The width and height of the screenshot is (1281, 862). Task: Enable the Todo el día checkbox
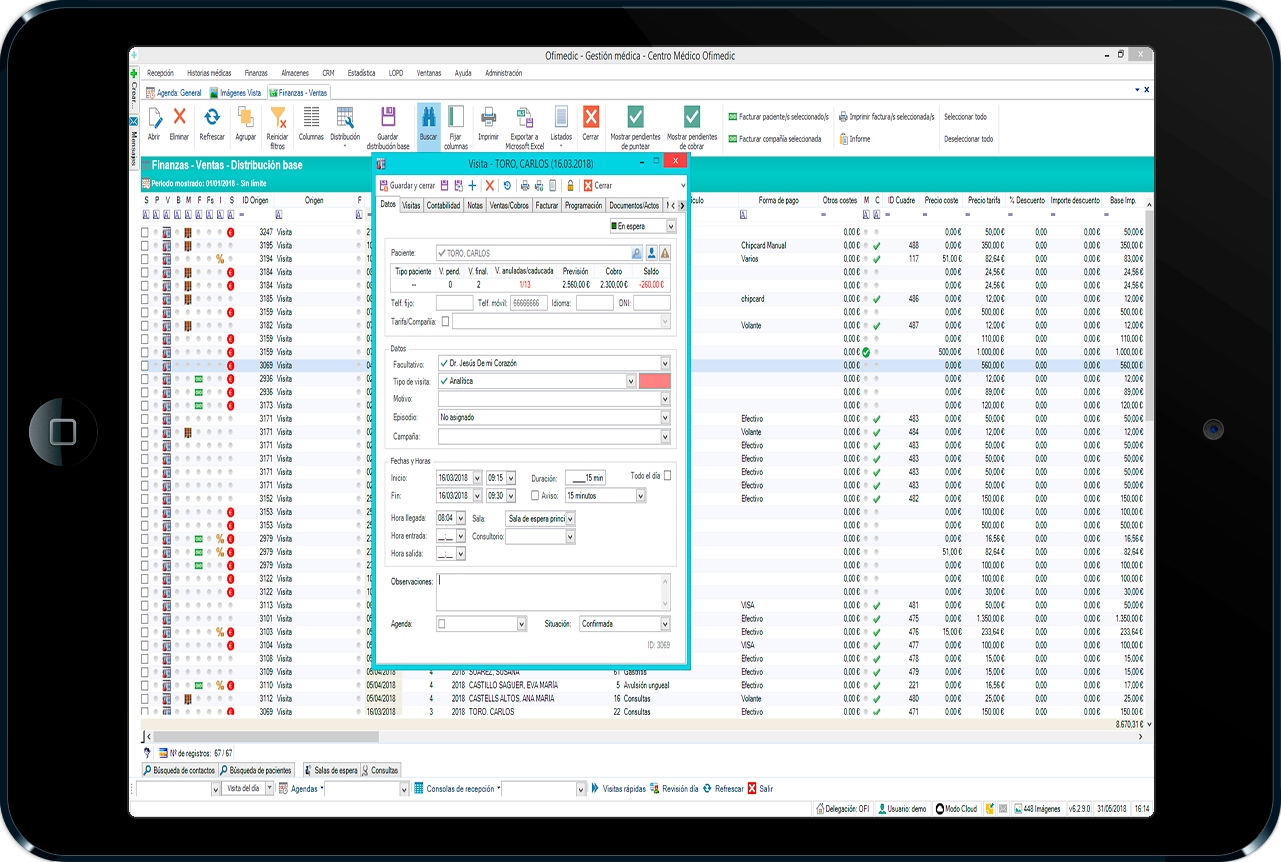(668, 476)
